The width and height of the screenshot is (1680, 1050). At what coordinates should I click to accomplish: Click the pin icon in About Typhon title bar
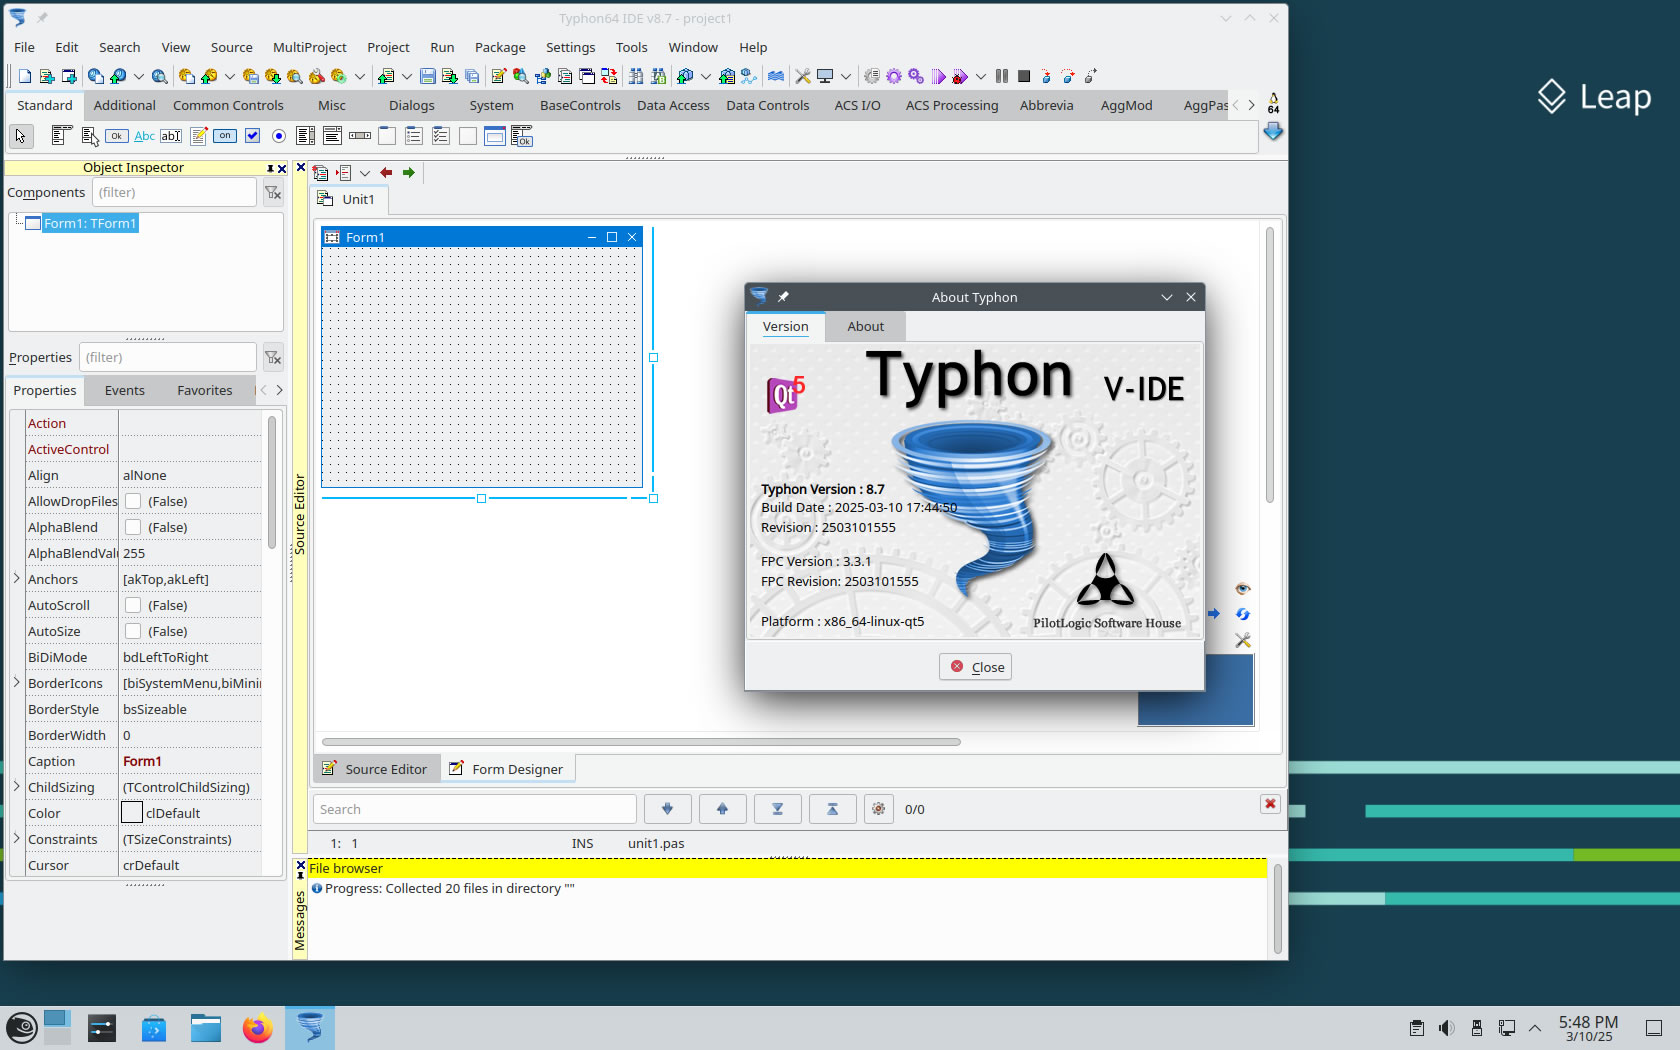tap(783, 297)
